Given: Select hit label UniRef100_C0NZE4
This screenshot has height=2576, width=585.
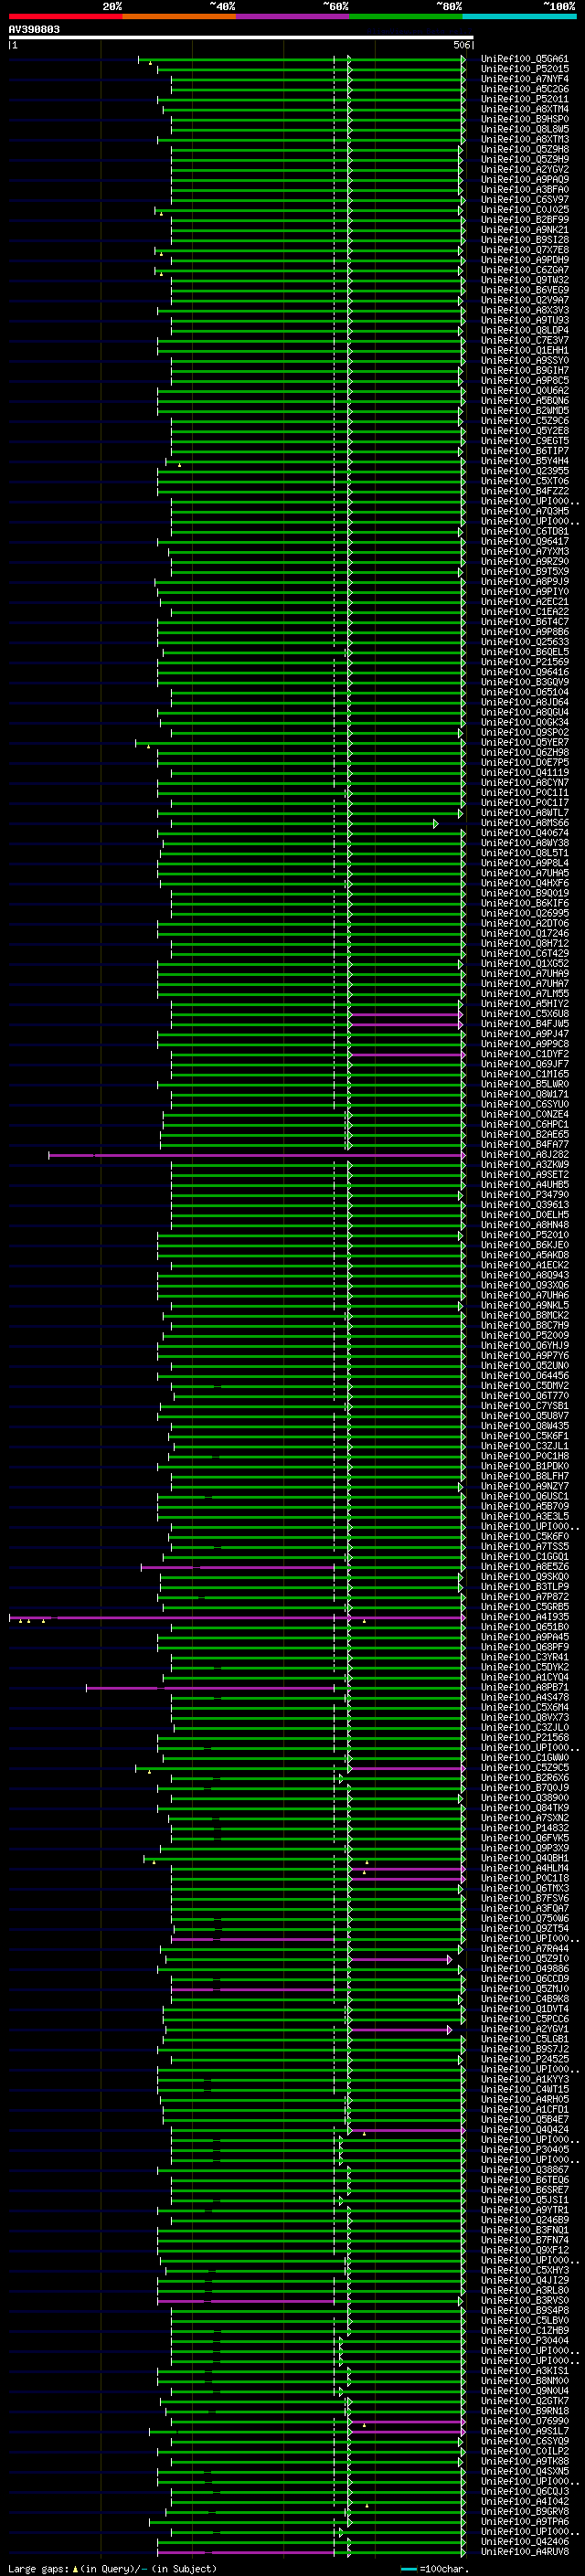Looking at the screenshot, I should click(x=524, y=1114).
